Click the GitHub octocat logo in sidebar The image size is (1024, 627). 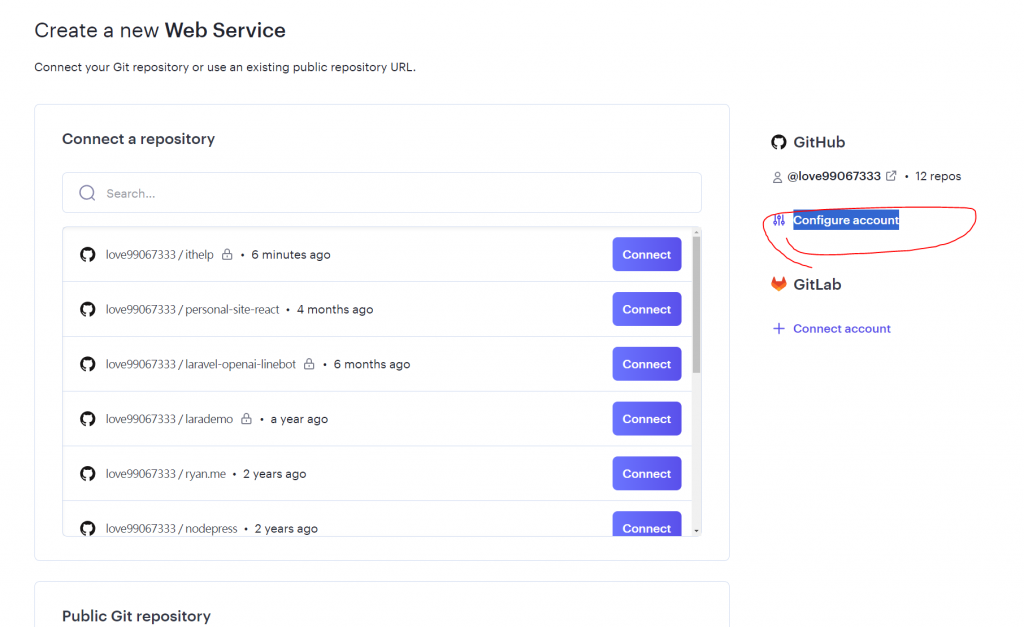[x=779, y=142]
